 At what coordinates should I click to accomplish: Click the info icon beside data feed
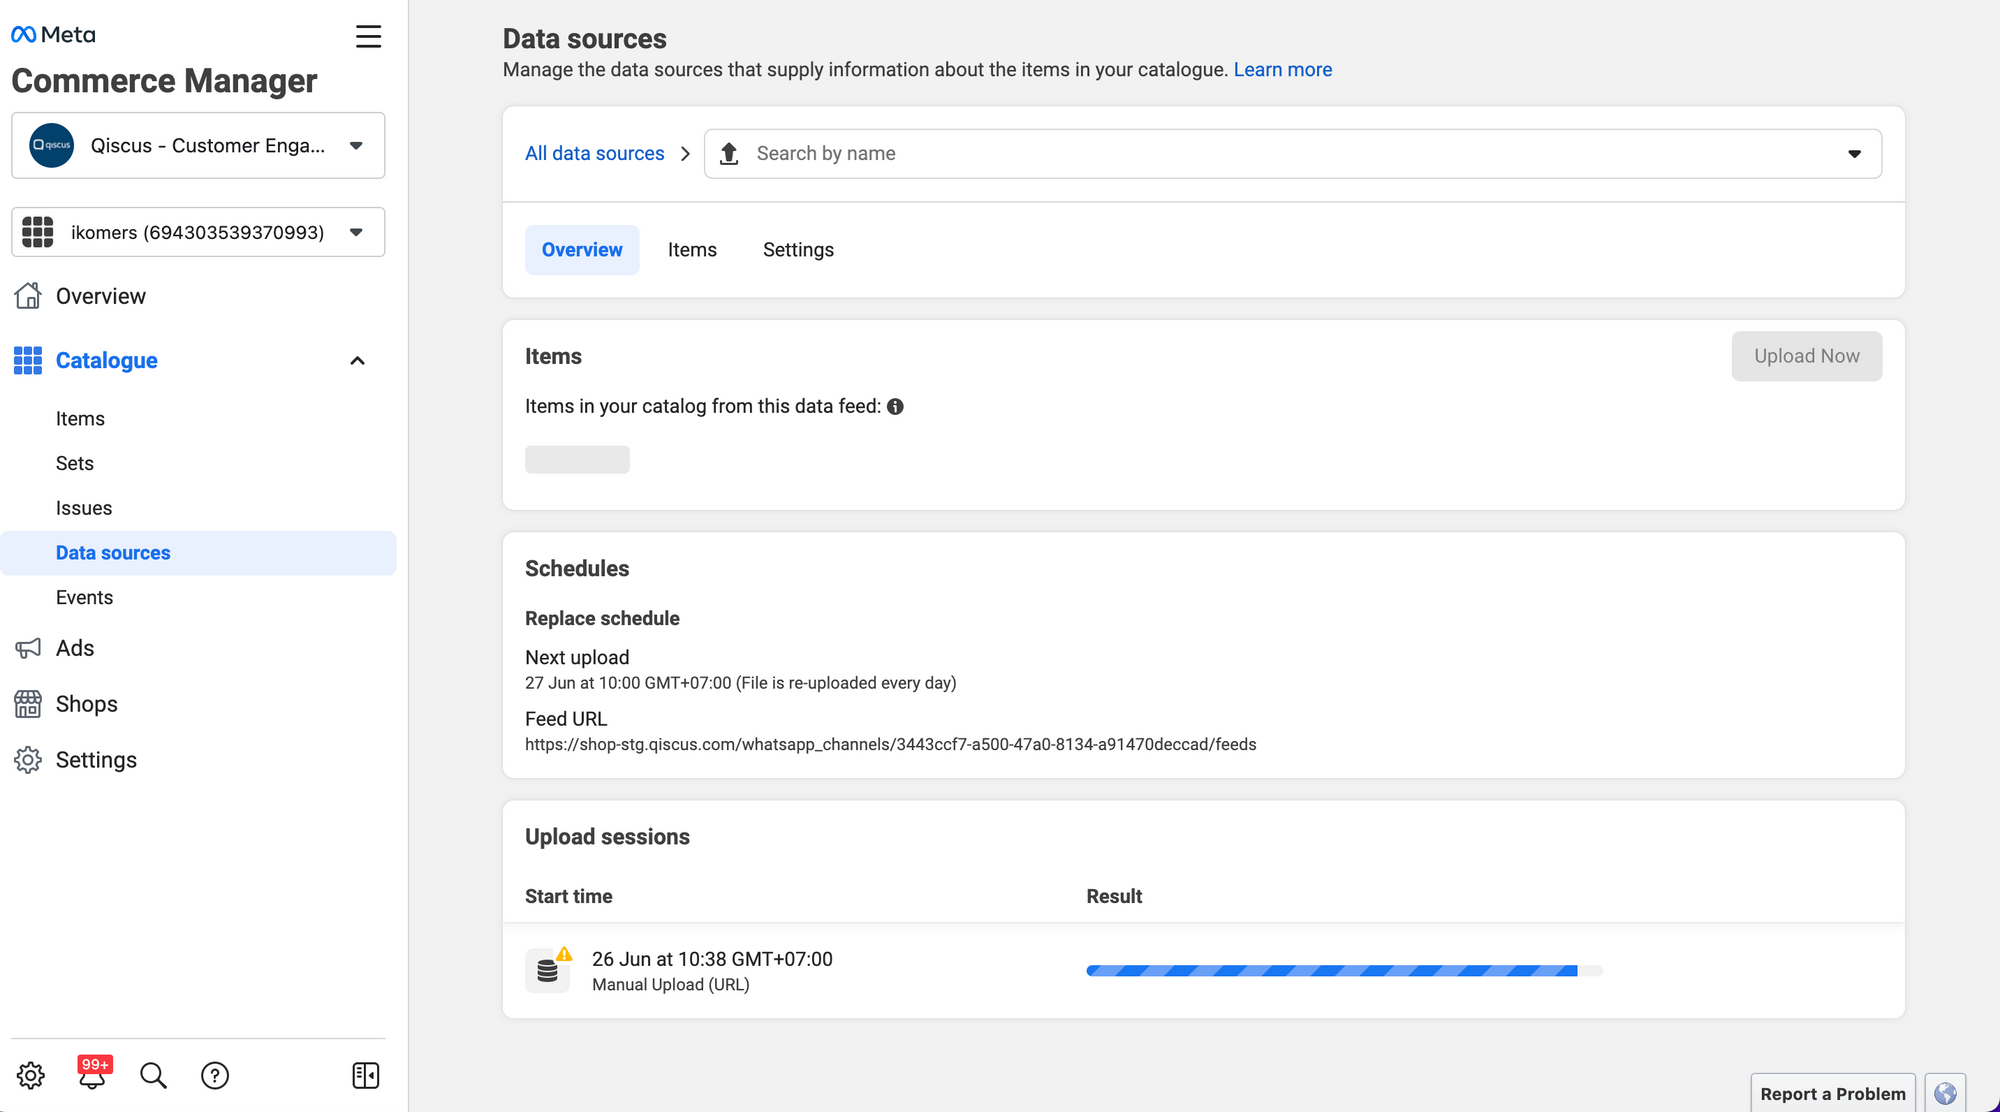click(895, 407)
